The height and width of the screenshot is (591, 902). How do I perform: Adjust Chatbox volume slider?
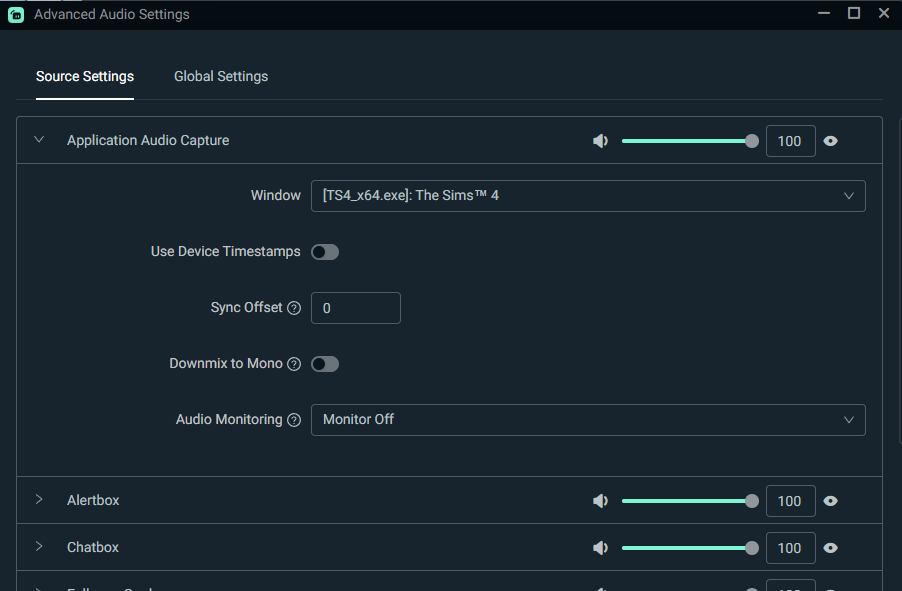coord(690,548)
